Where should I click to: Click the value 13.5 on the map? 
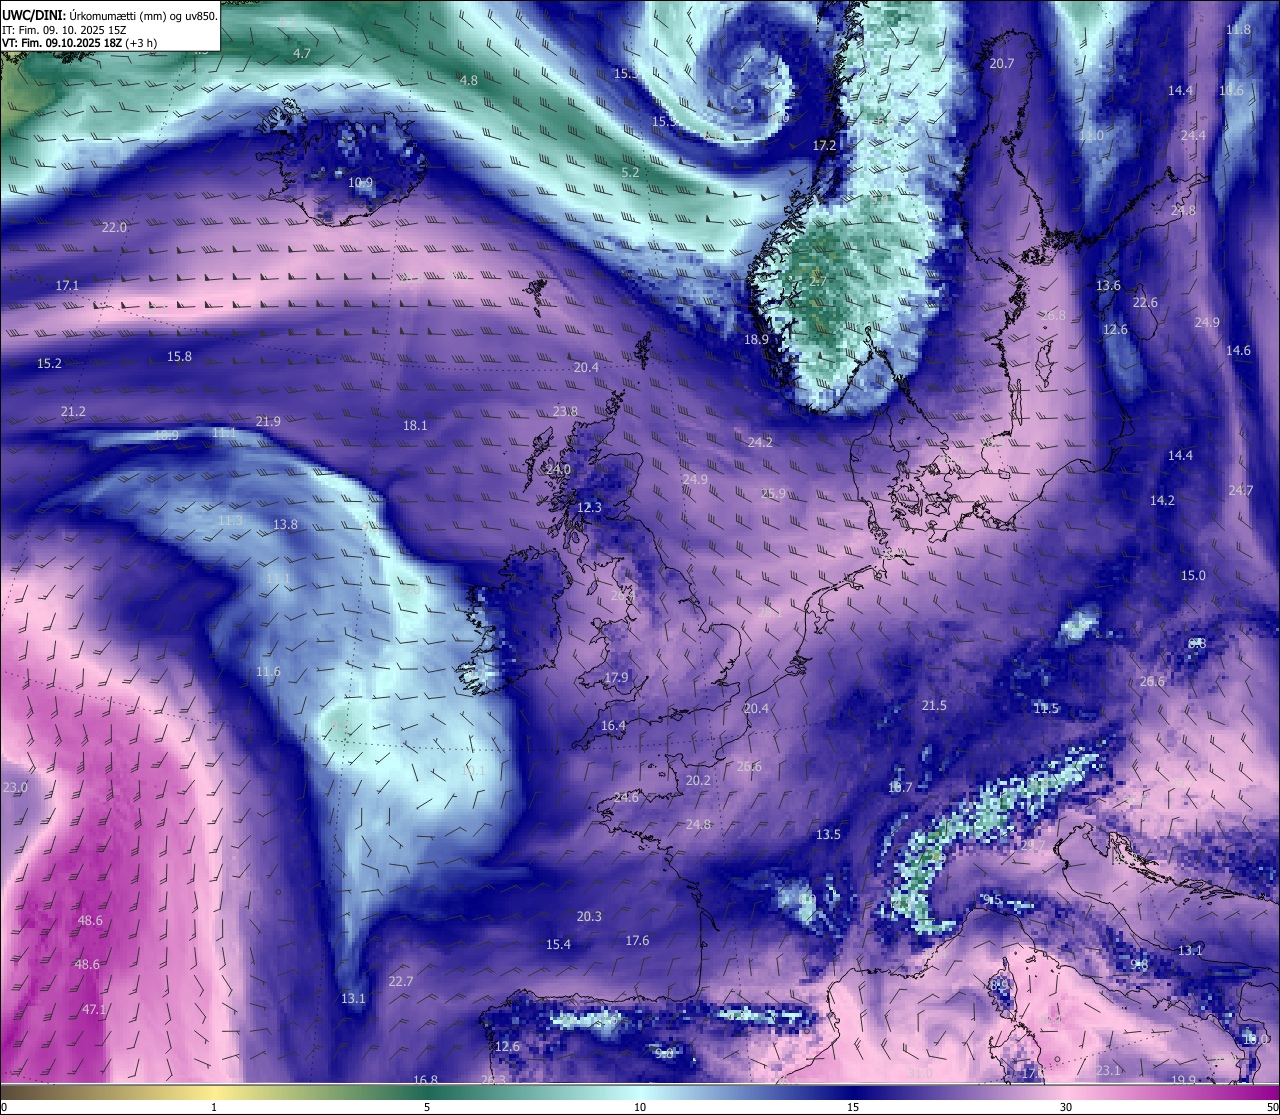[x=828, y=834]
